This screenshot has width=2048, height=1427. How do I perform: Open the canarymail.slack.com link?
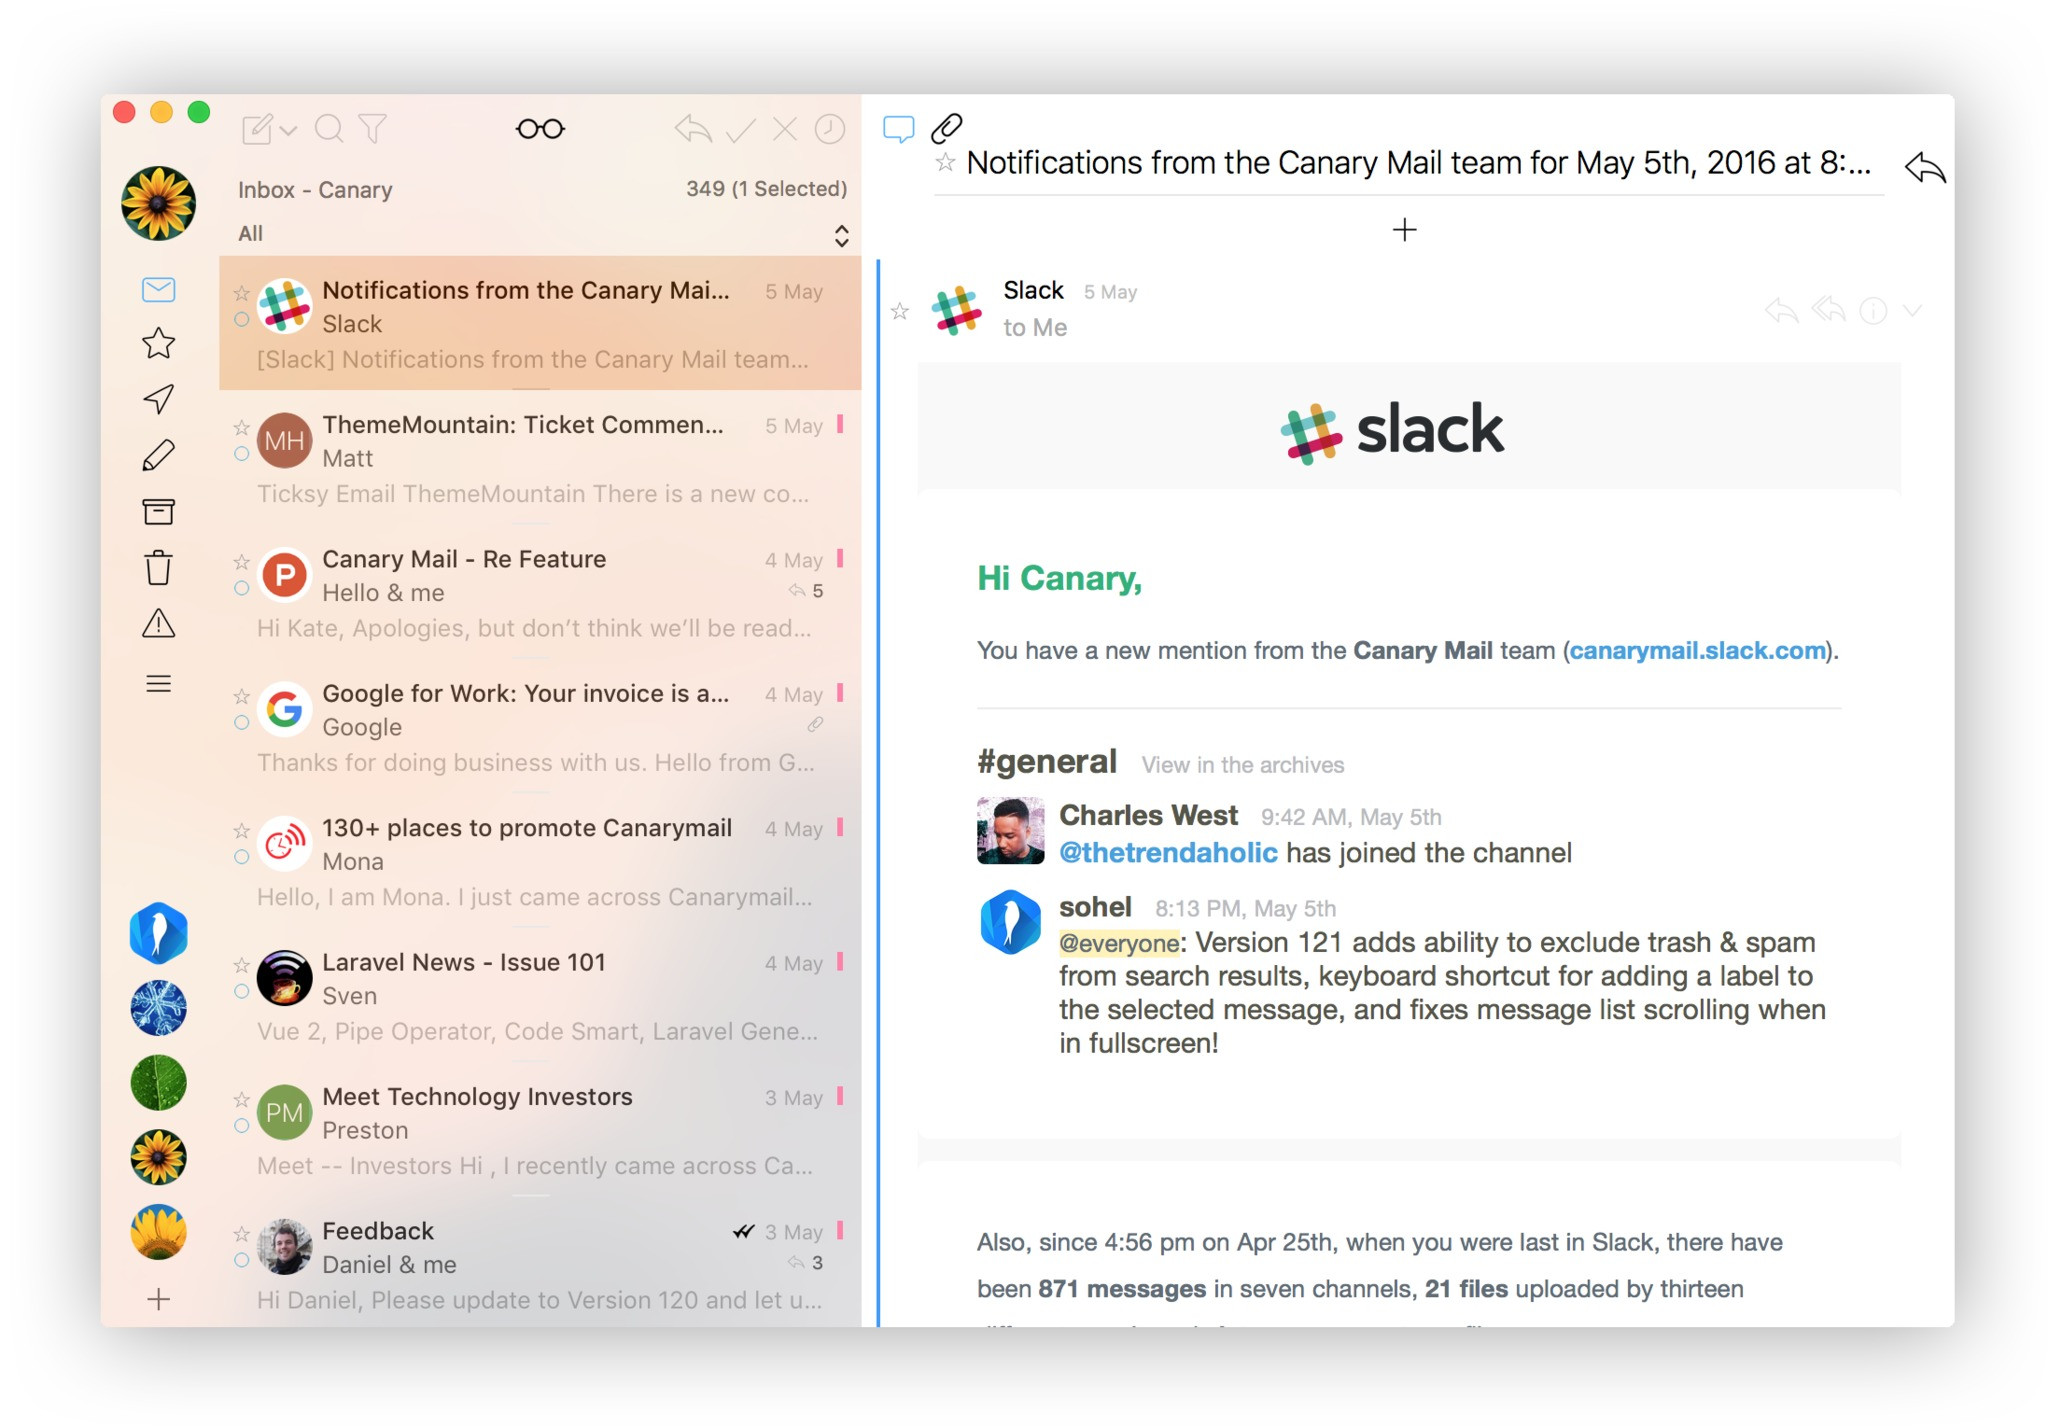[x=1698, y=651]
